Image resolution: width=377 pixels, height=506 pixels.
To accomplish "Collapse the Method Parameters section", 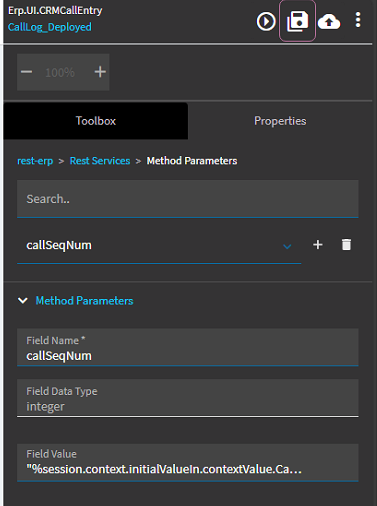I will [x=23, y=301].
